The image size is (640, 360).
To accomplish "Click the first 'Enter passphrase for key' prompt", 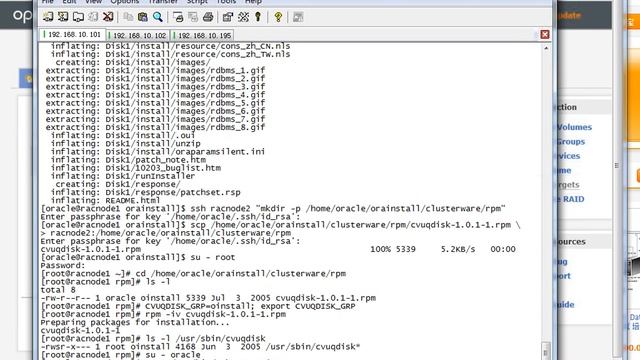I will pyautogui.click(x=170, y=217).
